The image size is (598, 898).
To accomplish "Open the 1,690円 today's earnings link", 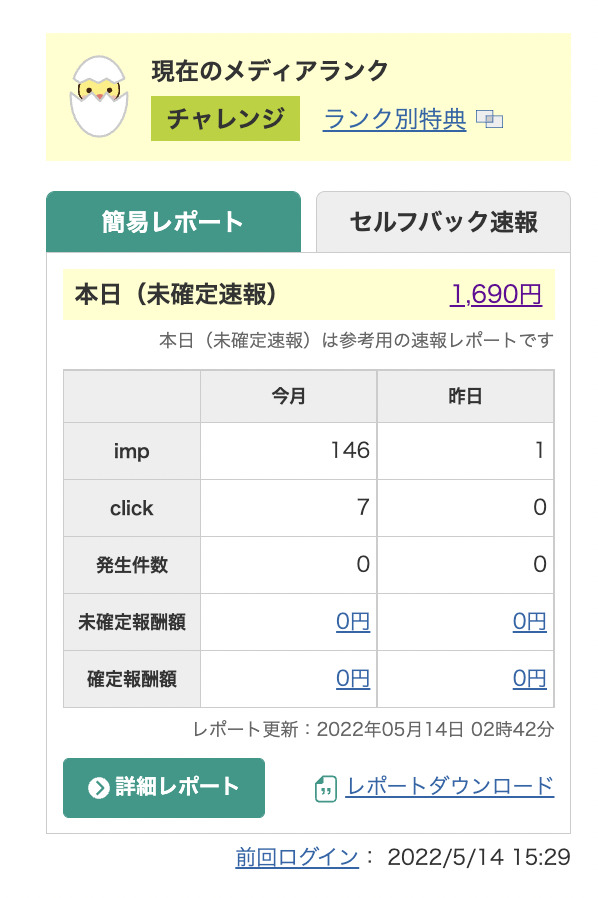I will point(496,294).
